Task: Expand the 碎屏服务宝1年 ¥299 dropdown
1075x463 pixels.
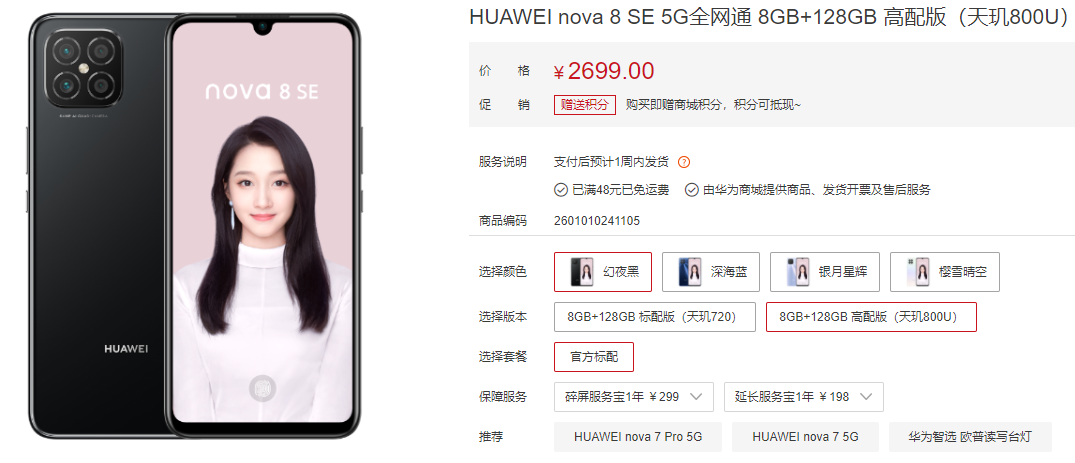Action: click(x=633, y=396)
